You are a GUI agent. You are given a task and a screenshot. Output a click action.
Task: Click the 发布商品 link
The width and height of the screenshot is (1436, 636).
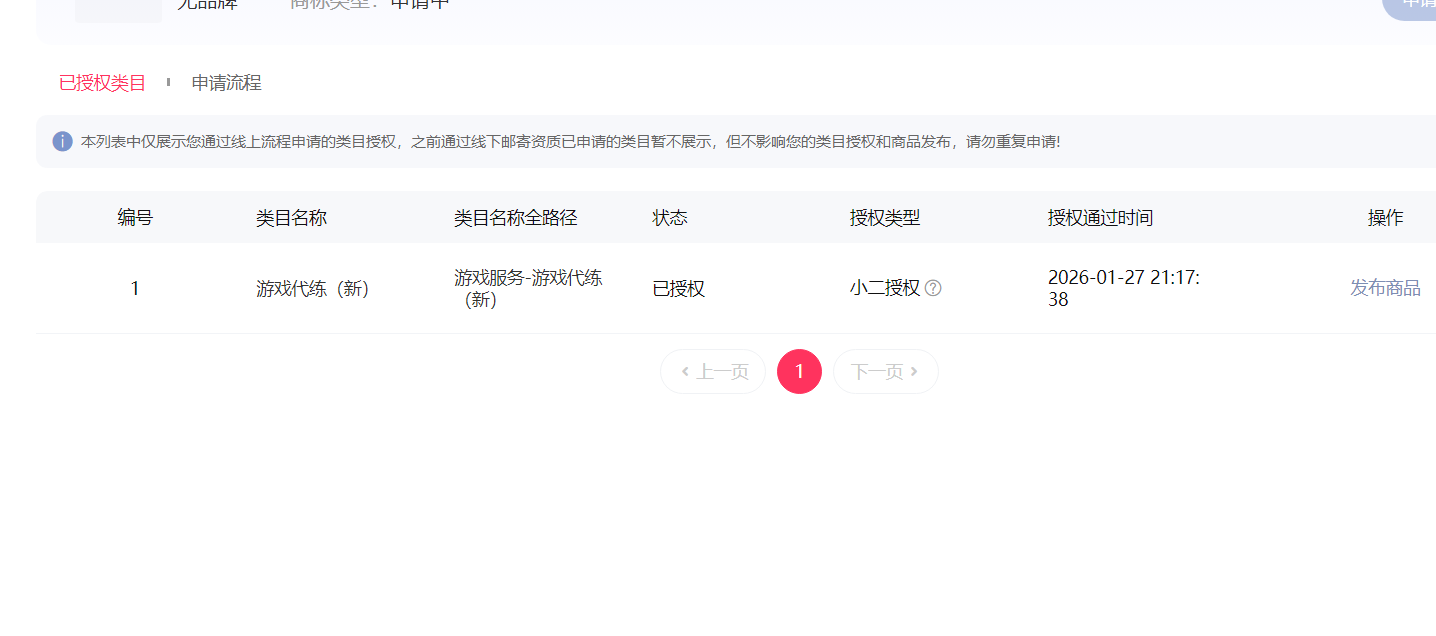pos(1385,288)
